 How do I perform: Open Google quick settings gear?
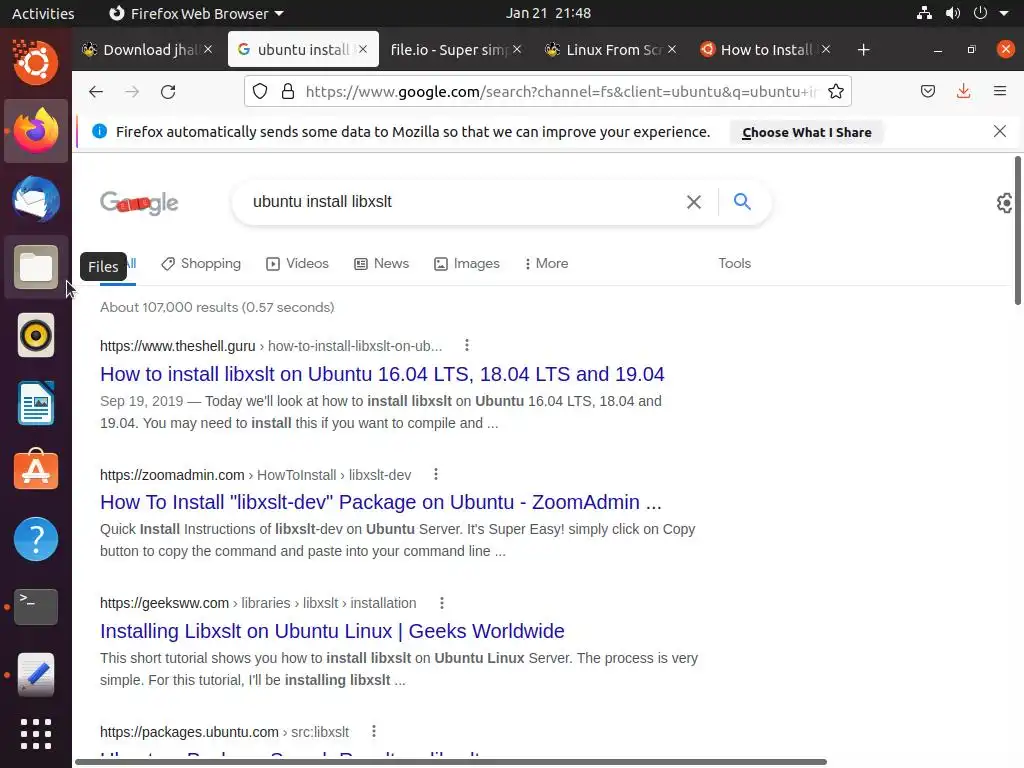(x=1004, y=203)
